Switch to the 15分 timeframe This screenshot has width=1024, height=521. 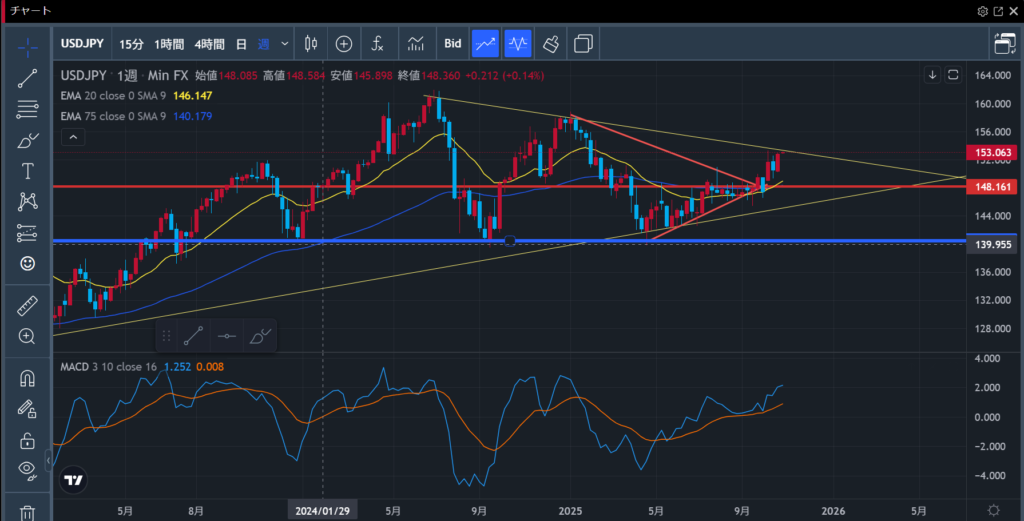click(131, 44)
